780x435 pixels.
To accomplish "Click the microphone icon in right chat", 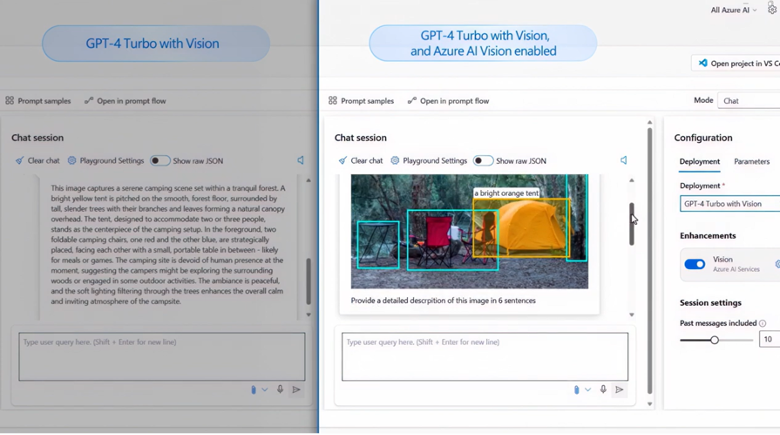I will [x=603, y=389].
